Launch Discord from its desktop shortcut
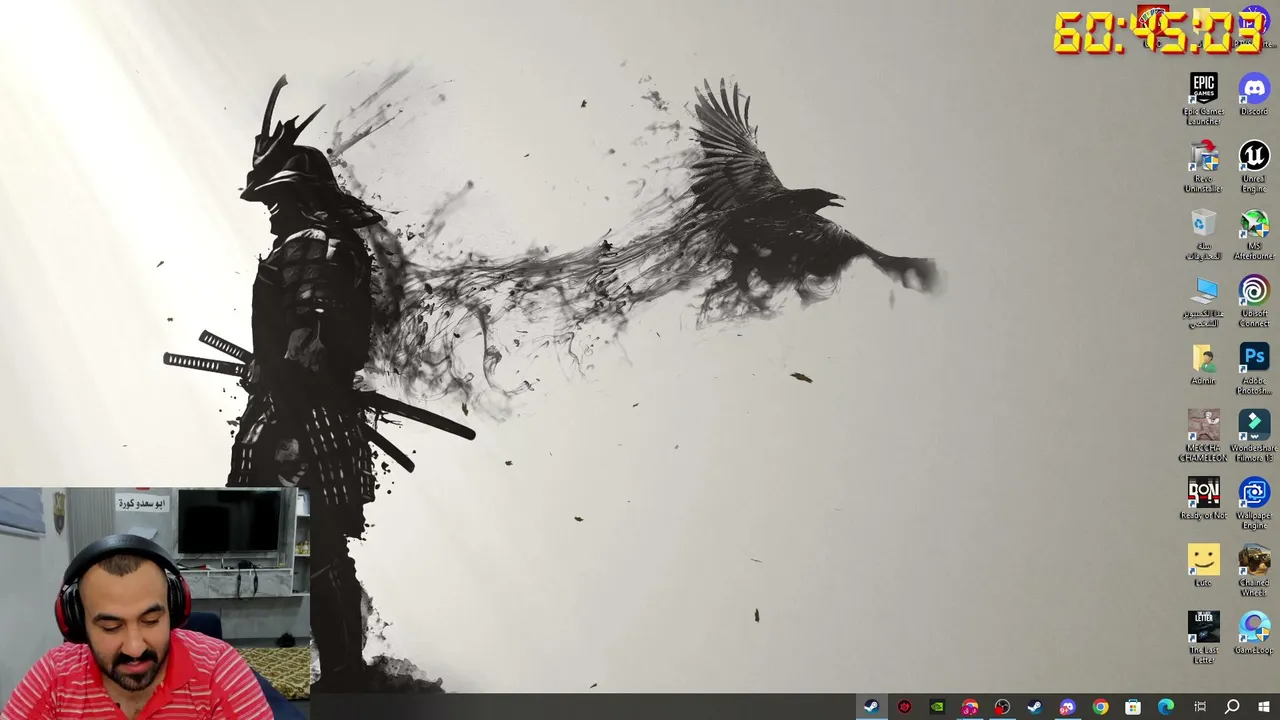Image resolution: width=1280 pixels, height=720 pixels. coord(1254,94)
